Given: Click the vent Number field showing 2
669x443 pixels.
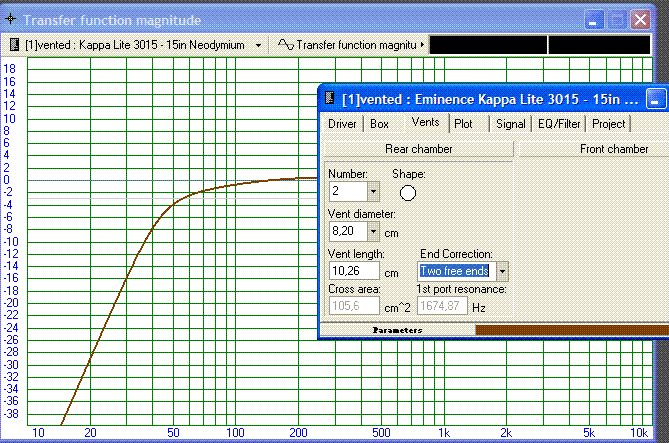Looking at the screenshot, I should coord(348,191).
